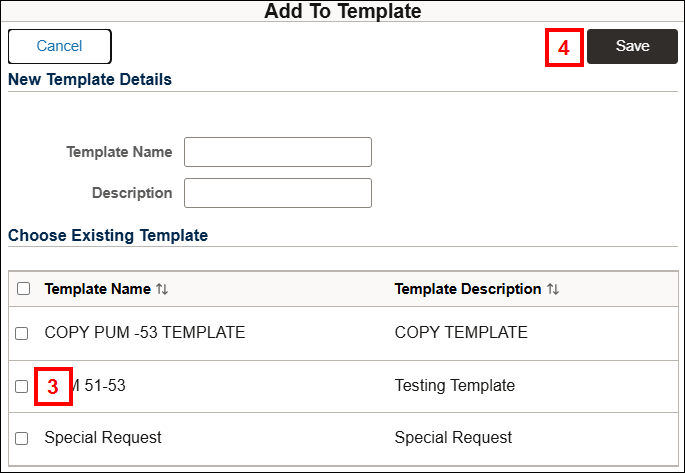
Task: Click the Cancel button
Action: pyautogui.click(x=59, y=46)
